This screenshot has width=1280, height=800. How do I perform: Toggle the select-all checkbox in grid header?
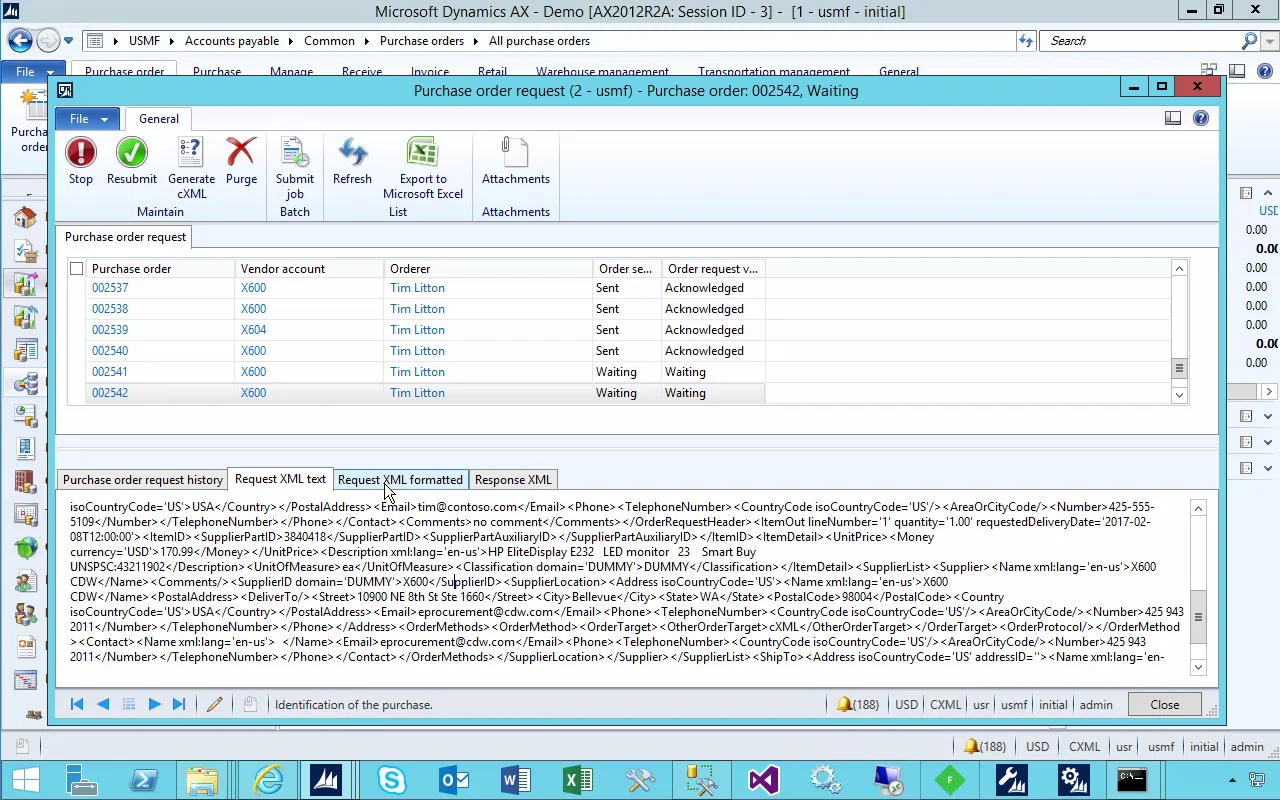pyautogui.click(x=77, y=269)
